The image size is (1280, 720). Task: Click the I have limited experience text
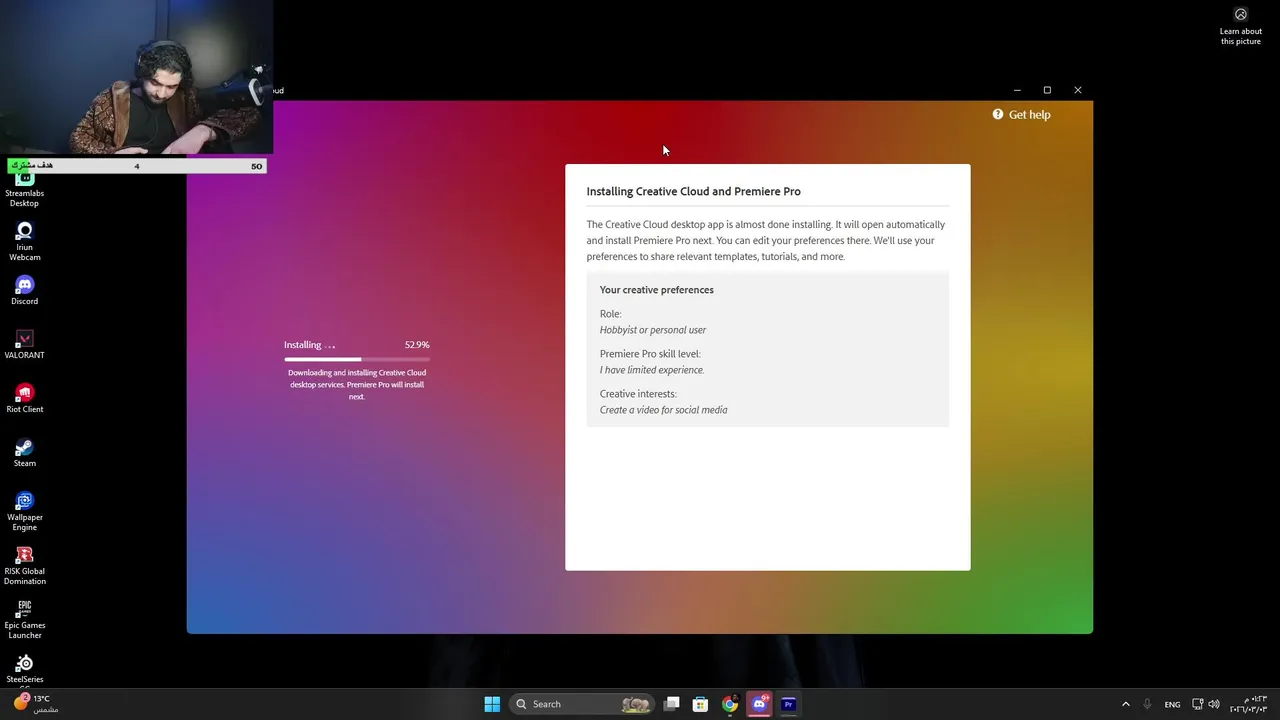tap(652, 370)
